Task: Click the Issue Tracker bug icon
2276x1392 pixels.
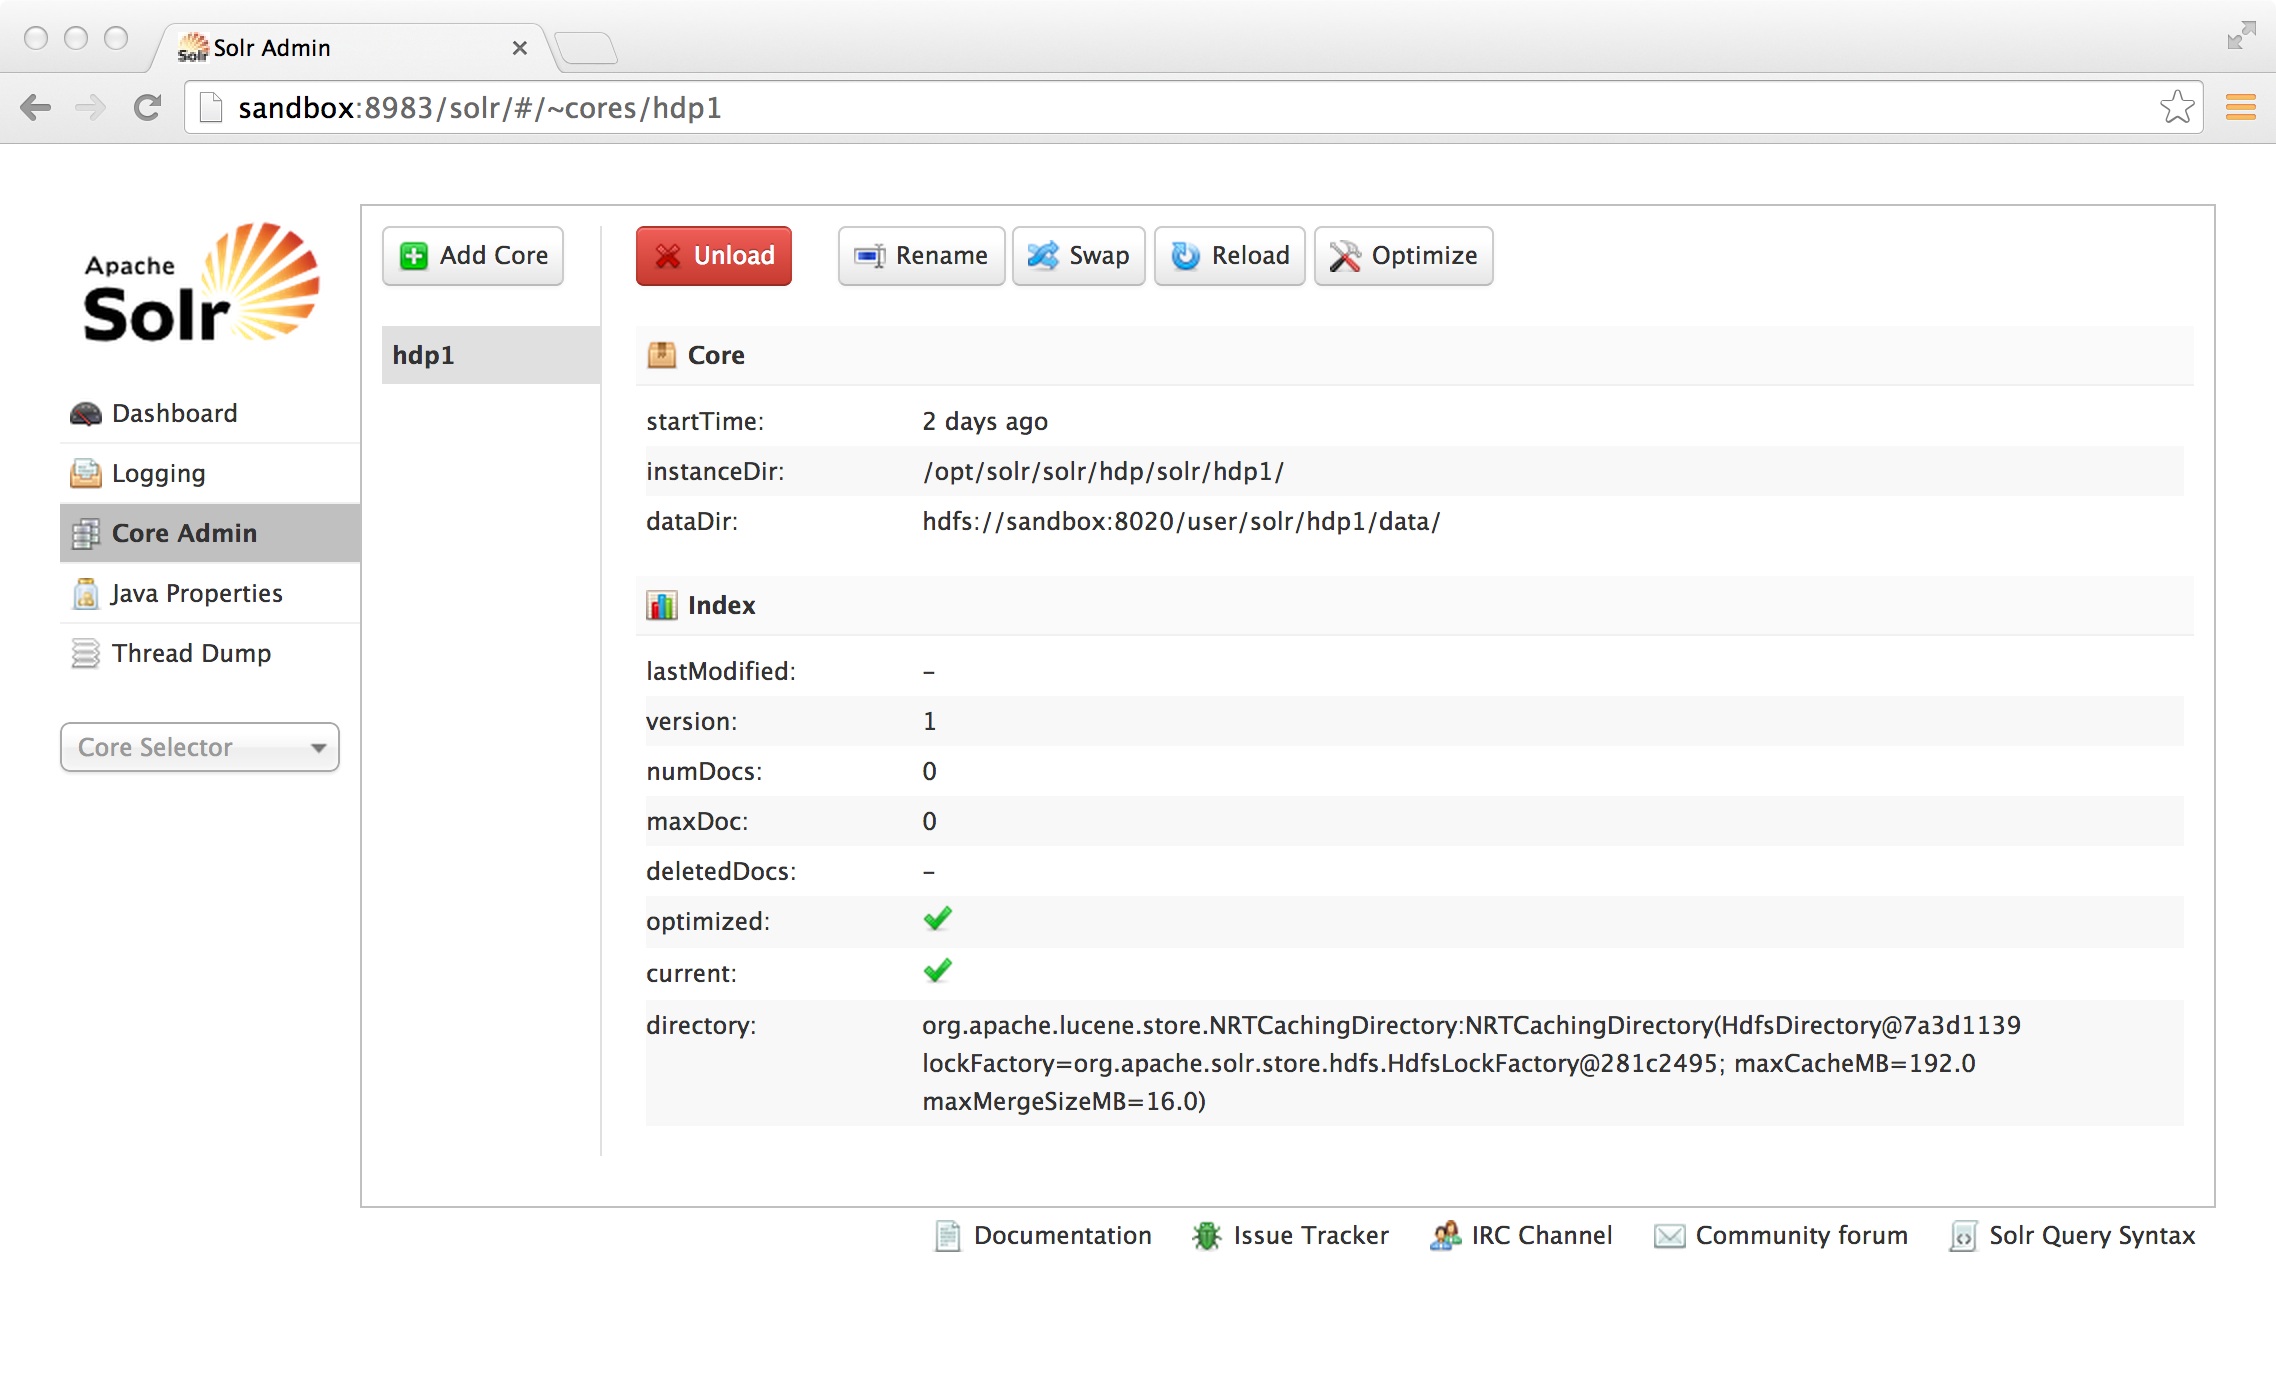Action: pos(1207,1236)
